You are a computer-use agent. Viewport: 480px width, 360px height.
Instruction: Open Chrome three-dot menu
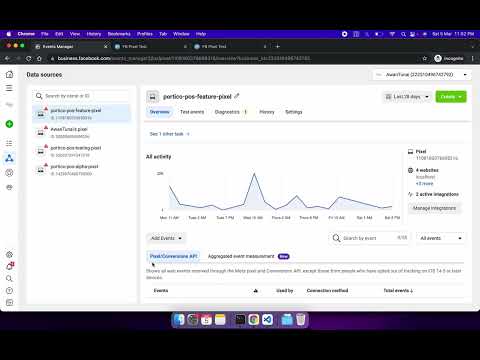point(472,58)
